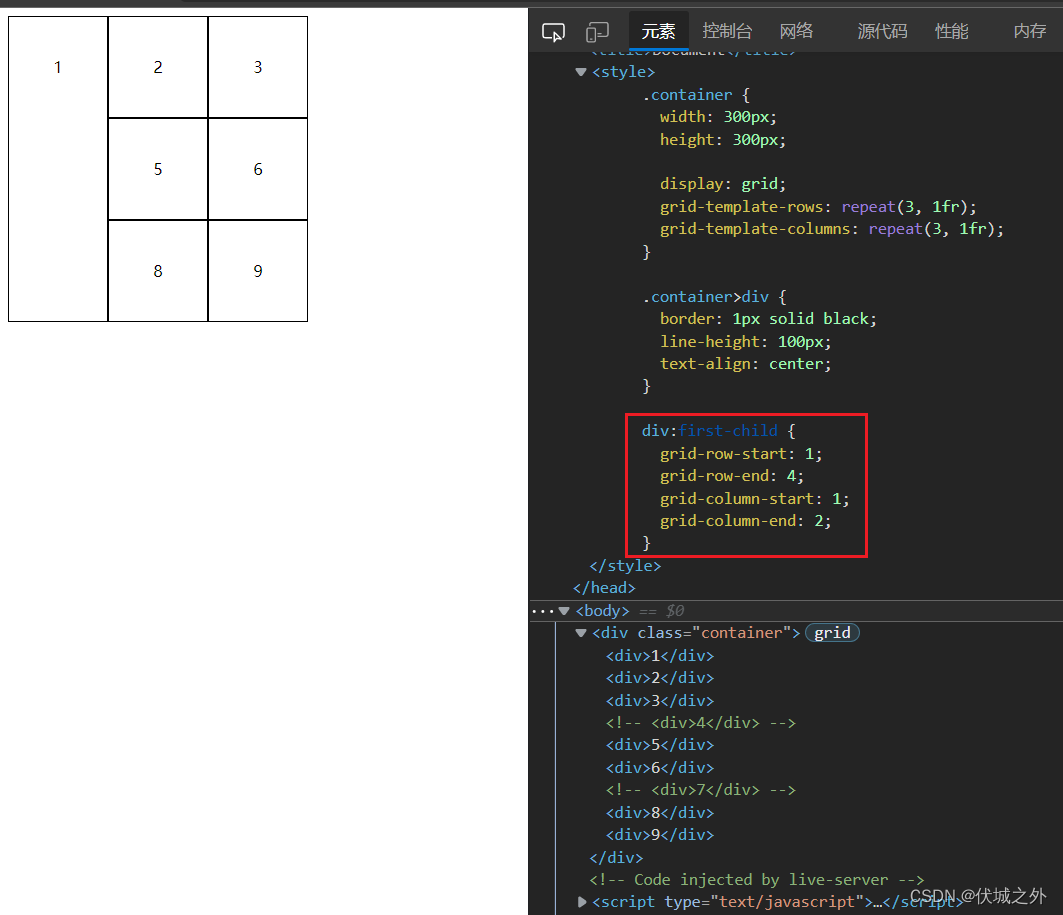Click the 'grid-column-start: 1;' line

[755, 499]
